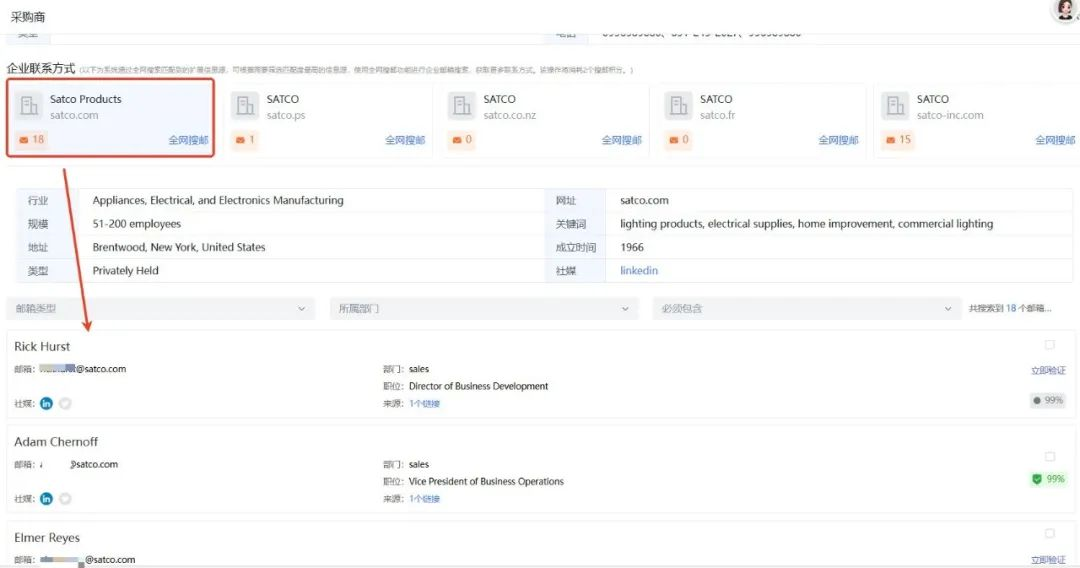Click the 共搜索到 18 个邮箱 result count
Screen dimensions: 1080x568
coord(1010,308)
